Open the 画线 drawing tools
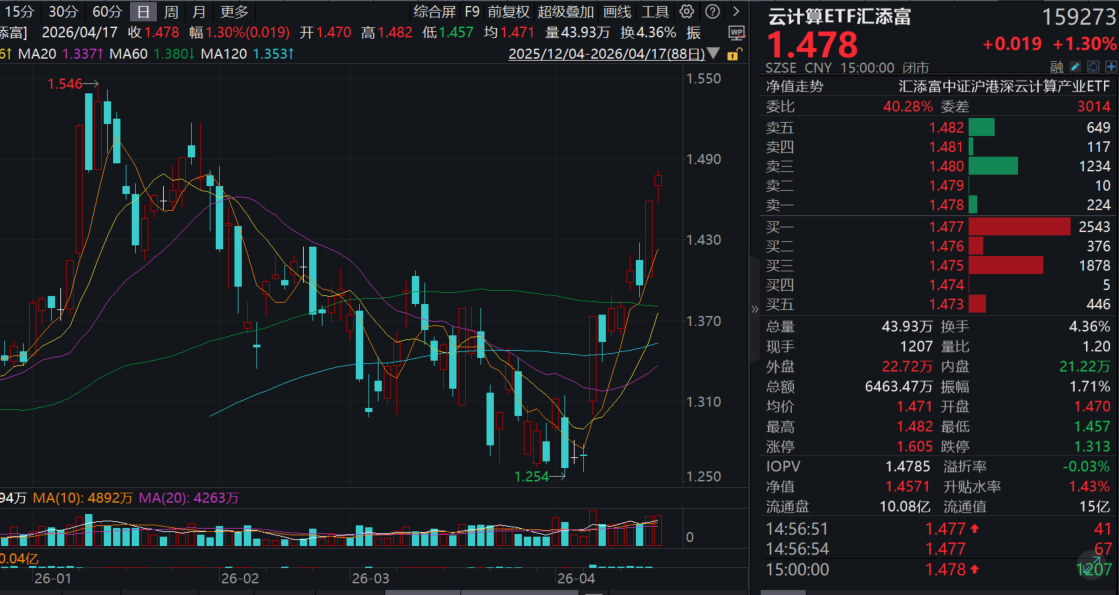 coord(617,12)
